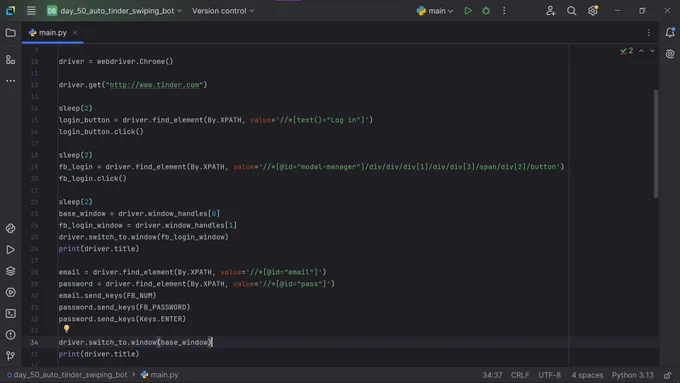Click base_window = driver.window_handles[0] line
This screenshot has height=383, width=680.
point(139,214)
